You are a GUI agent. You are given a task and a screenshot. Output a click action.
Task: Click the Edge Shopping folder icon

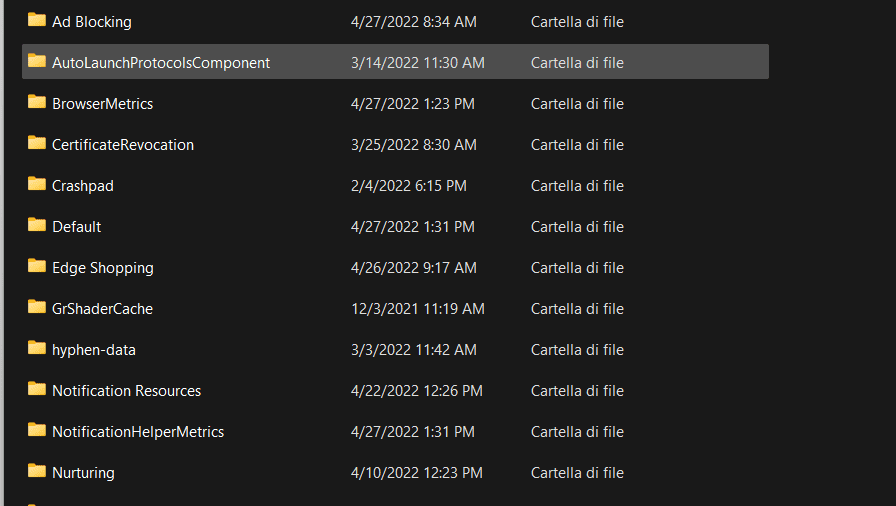pyautogui.click(x=37, y=266)
